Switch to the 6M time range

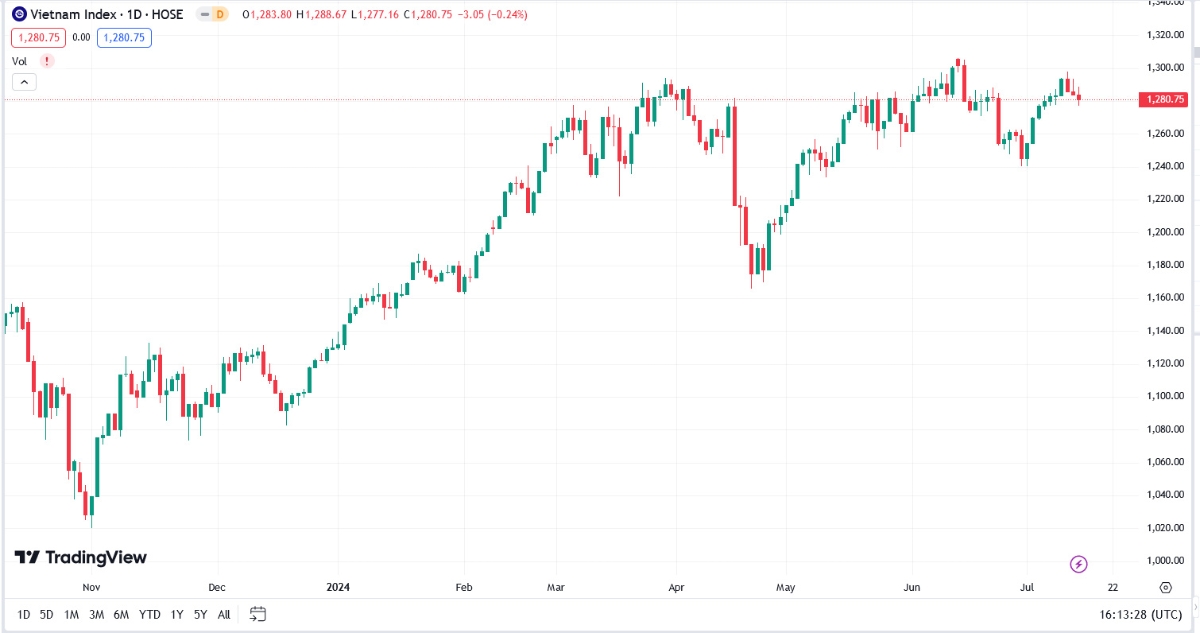click(121, 614)
